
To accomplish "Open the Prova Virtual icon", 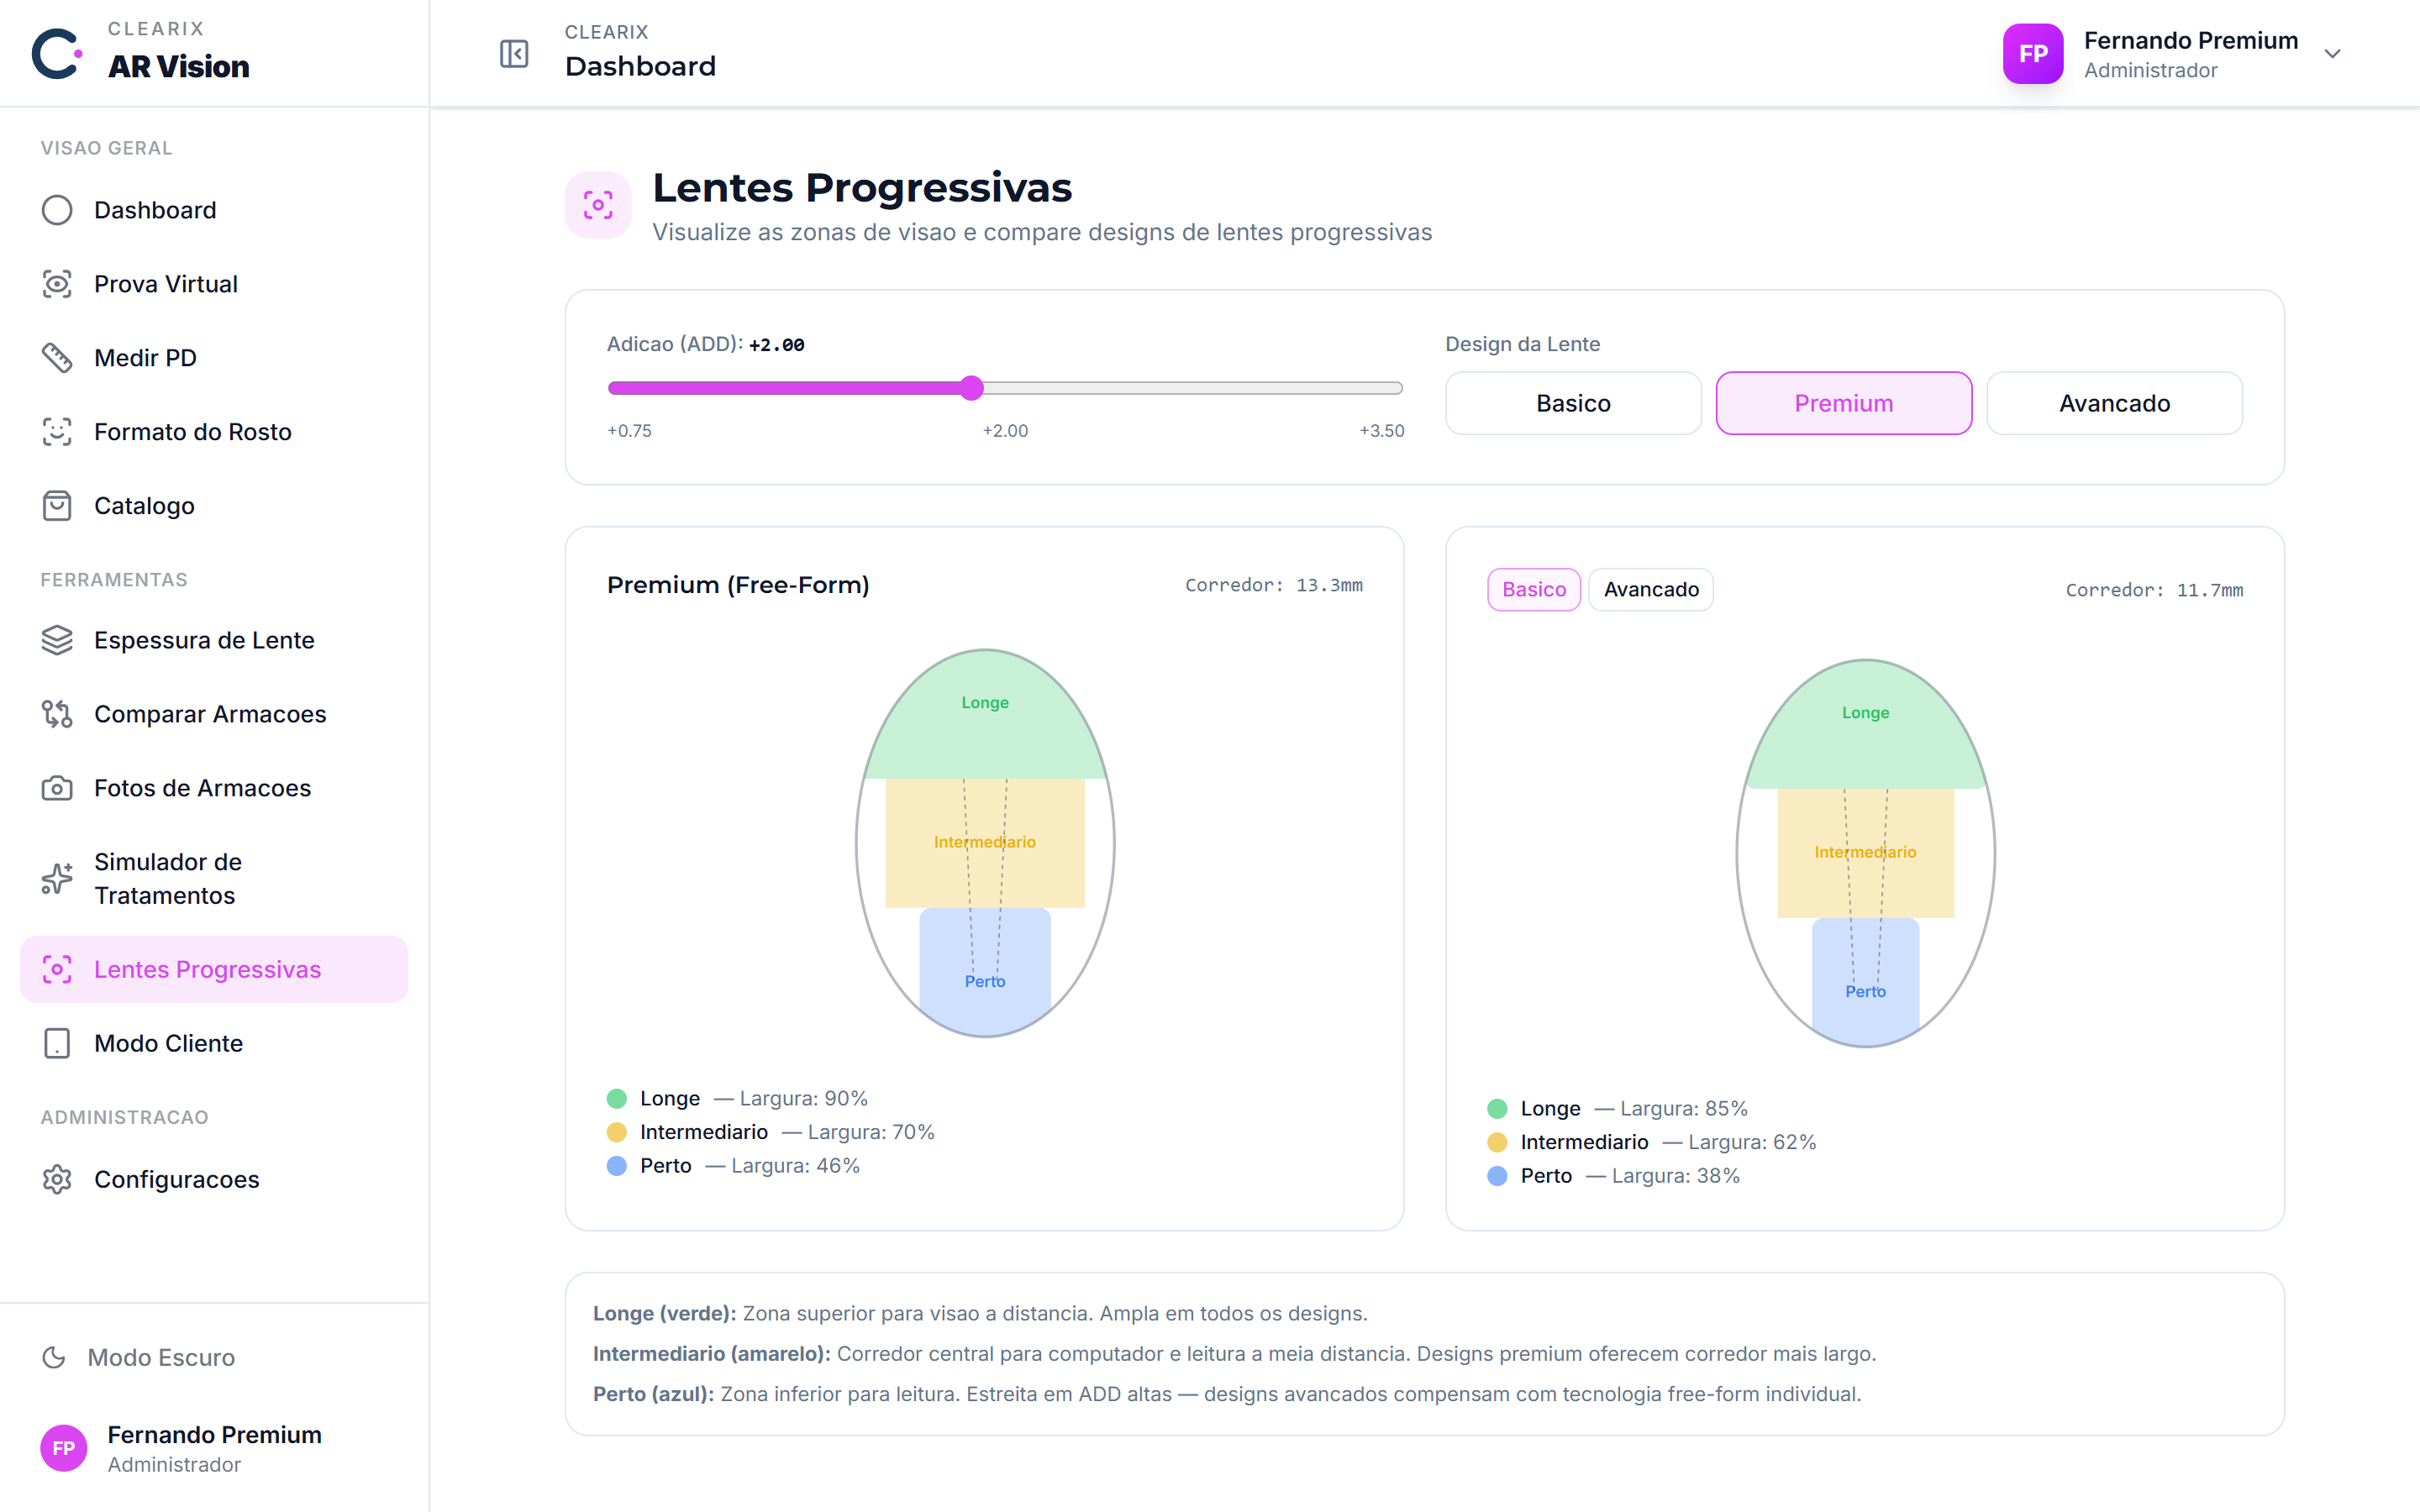I will click(x=57, y=284).
